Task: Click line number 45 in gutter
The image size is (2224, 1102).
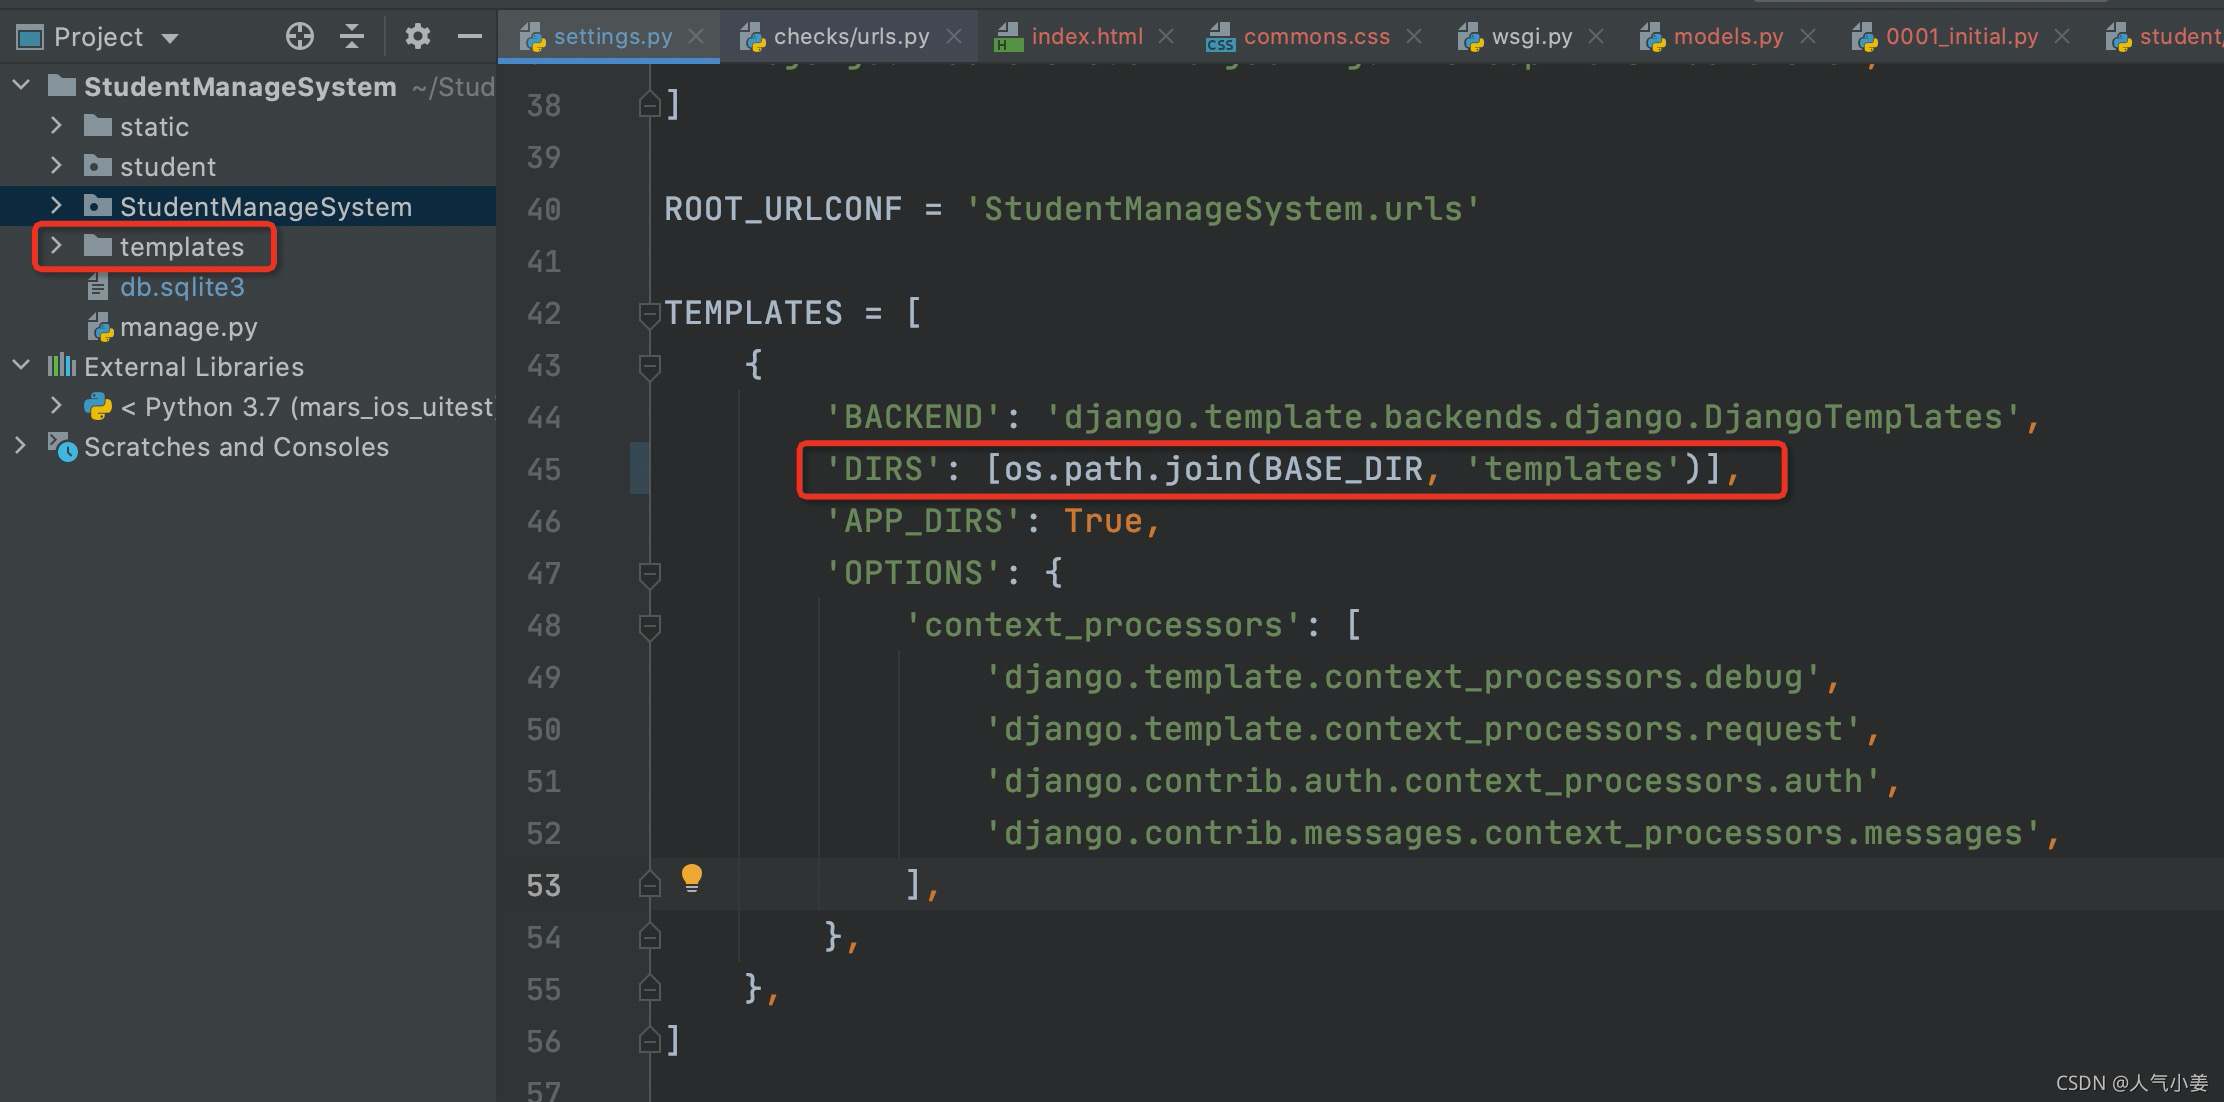Action: pos(544,469)
